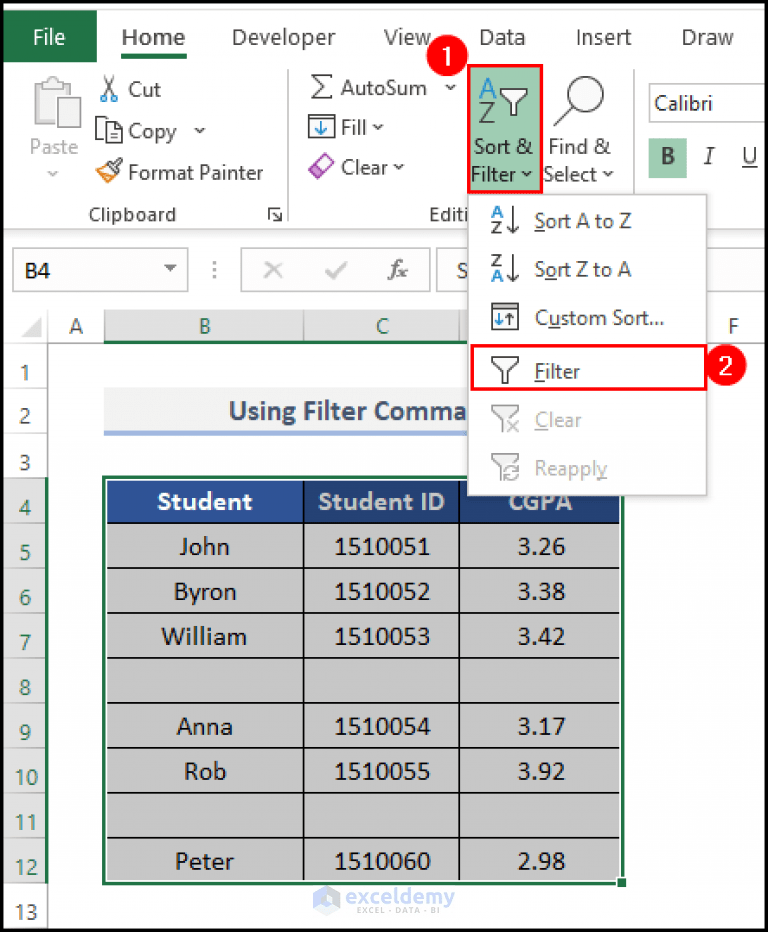This screenshot has height=932, width=768.
Task: Click the Copy icon
Action: pos(108,130)
